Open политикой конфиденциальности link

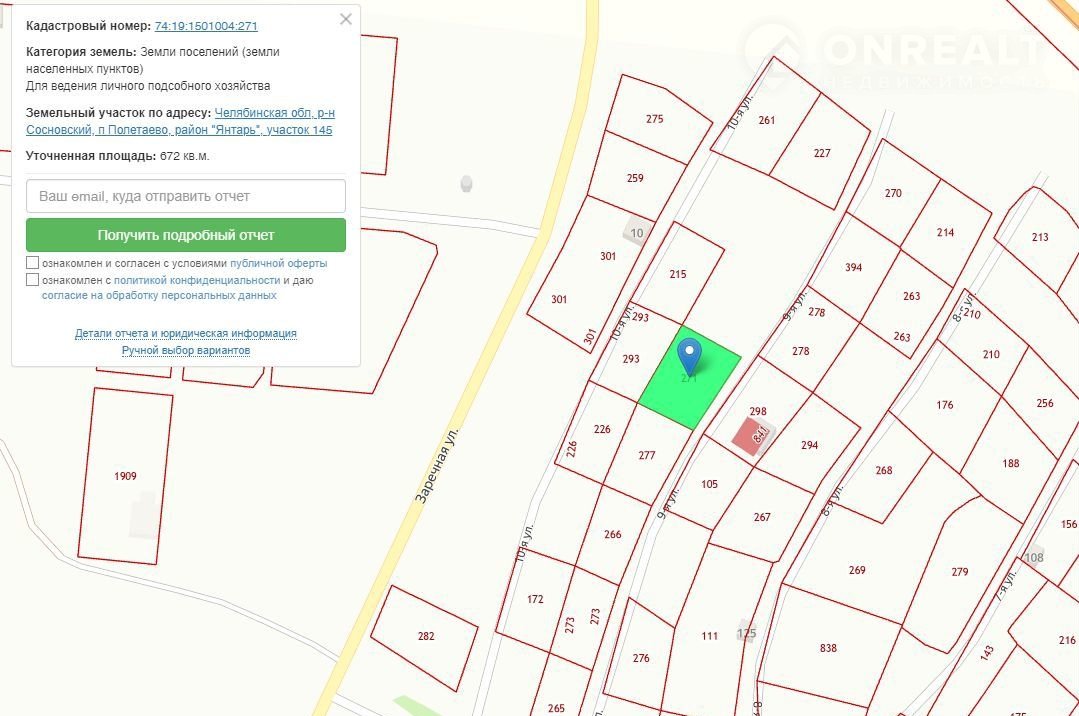coord(196,280)
